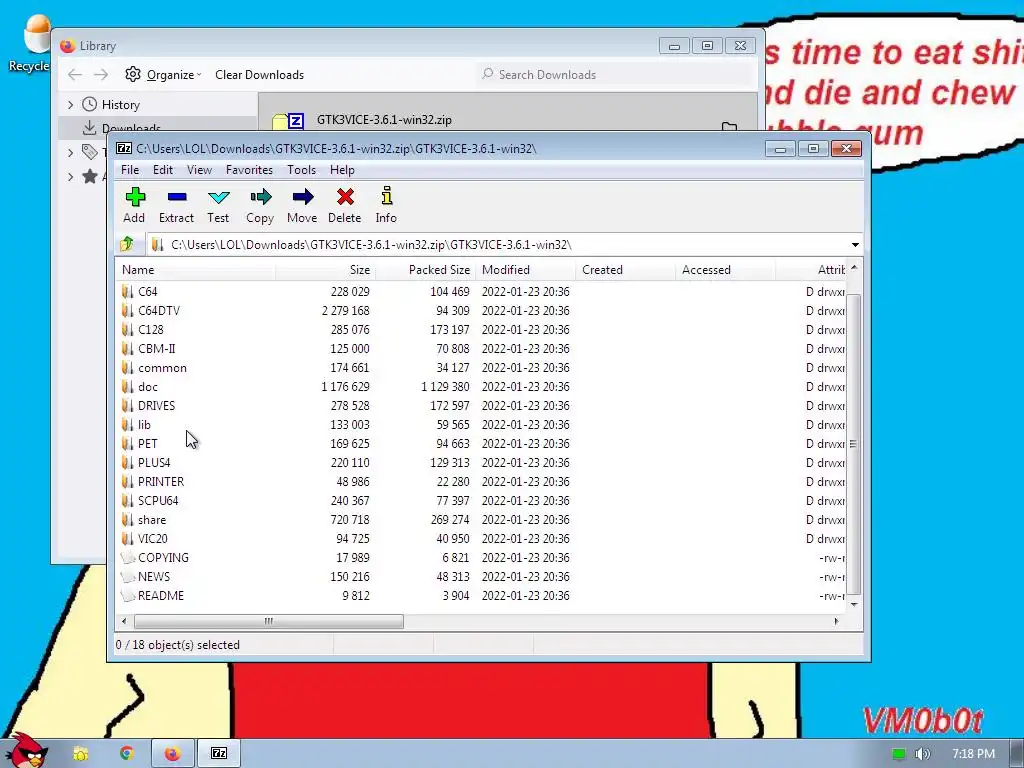Select the DRIVES folder icon
Viewport: 1024px width, 768px height.
click(x=127, y=406)
